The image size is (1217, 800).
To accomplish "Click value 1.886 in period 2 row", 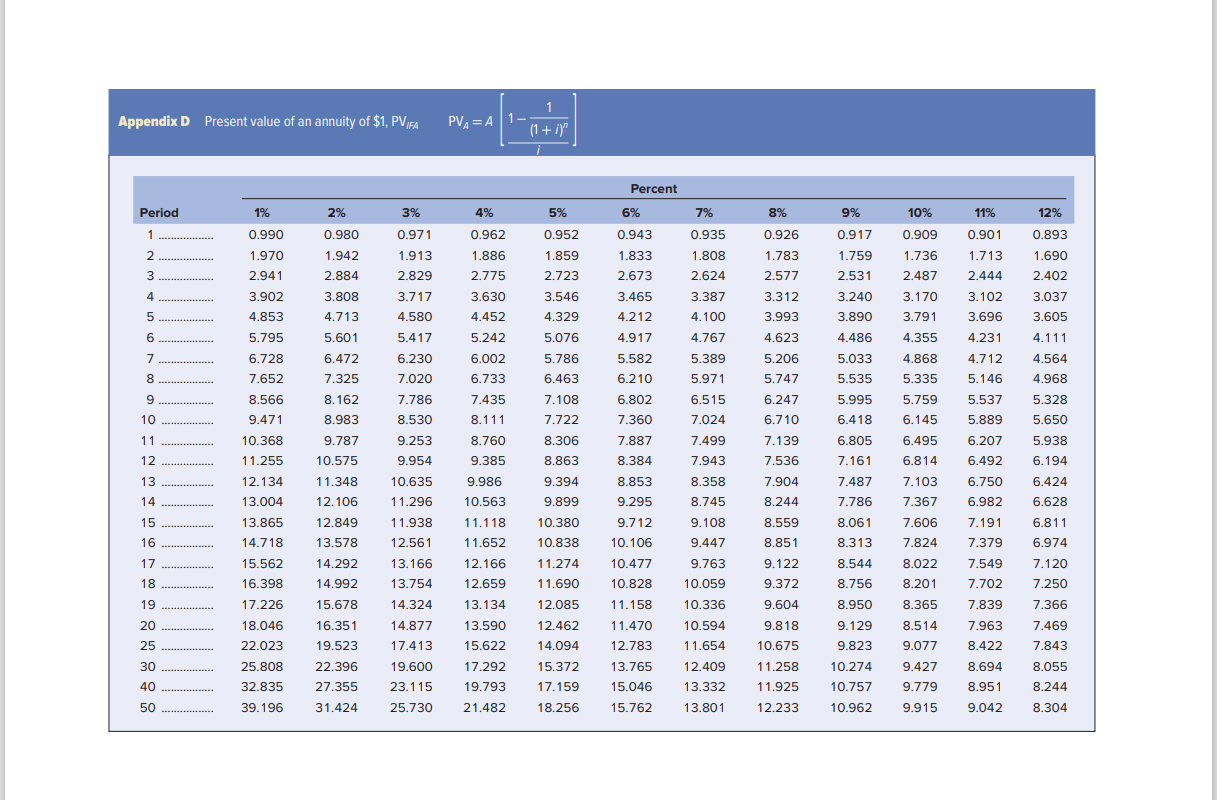I will click(x=487, y=256).
